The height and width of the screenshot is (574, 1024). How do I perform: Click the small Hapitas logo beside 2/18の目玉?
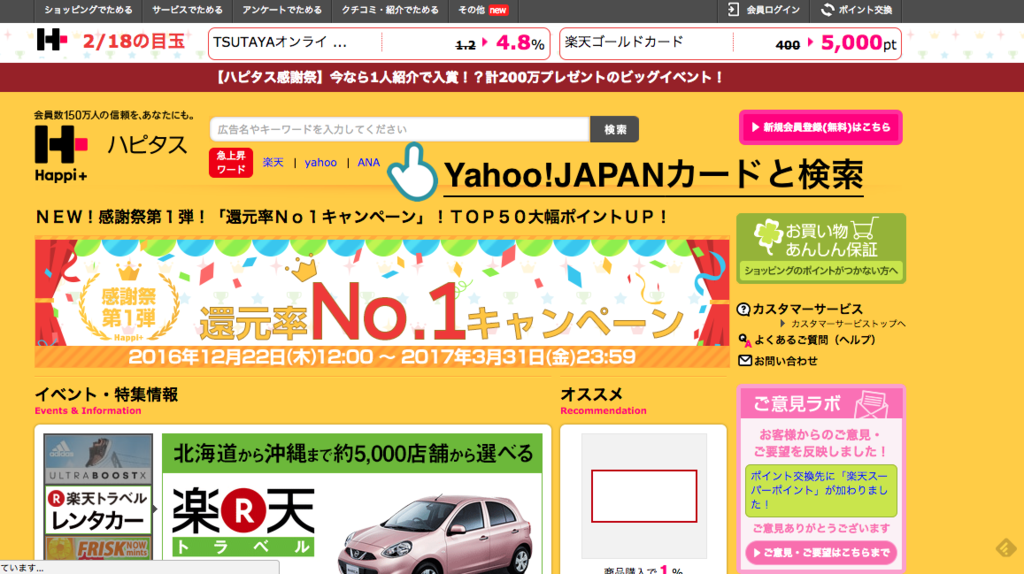[52, 40]
